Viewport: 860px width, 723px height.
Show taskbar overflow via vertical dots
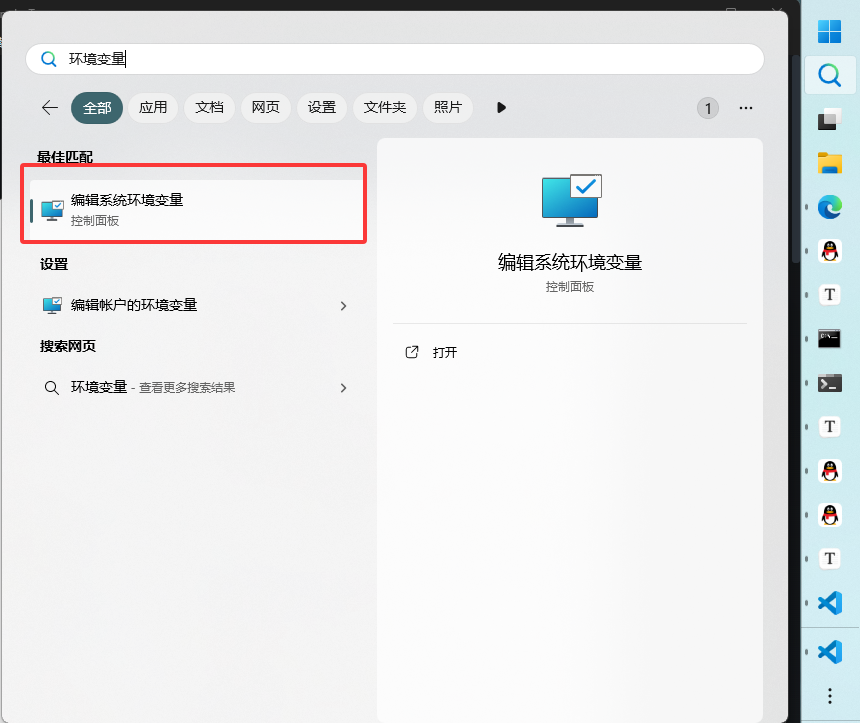coord(829,695)
